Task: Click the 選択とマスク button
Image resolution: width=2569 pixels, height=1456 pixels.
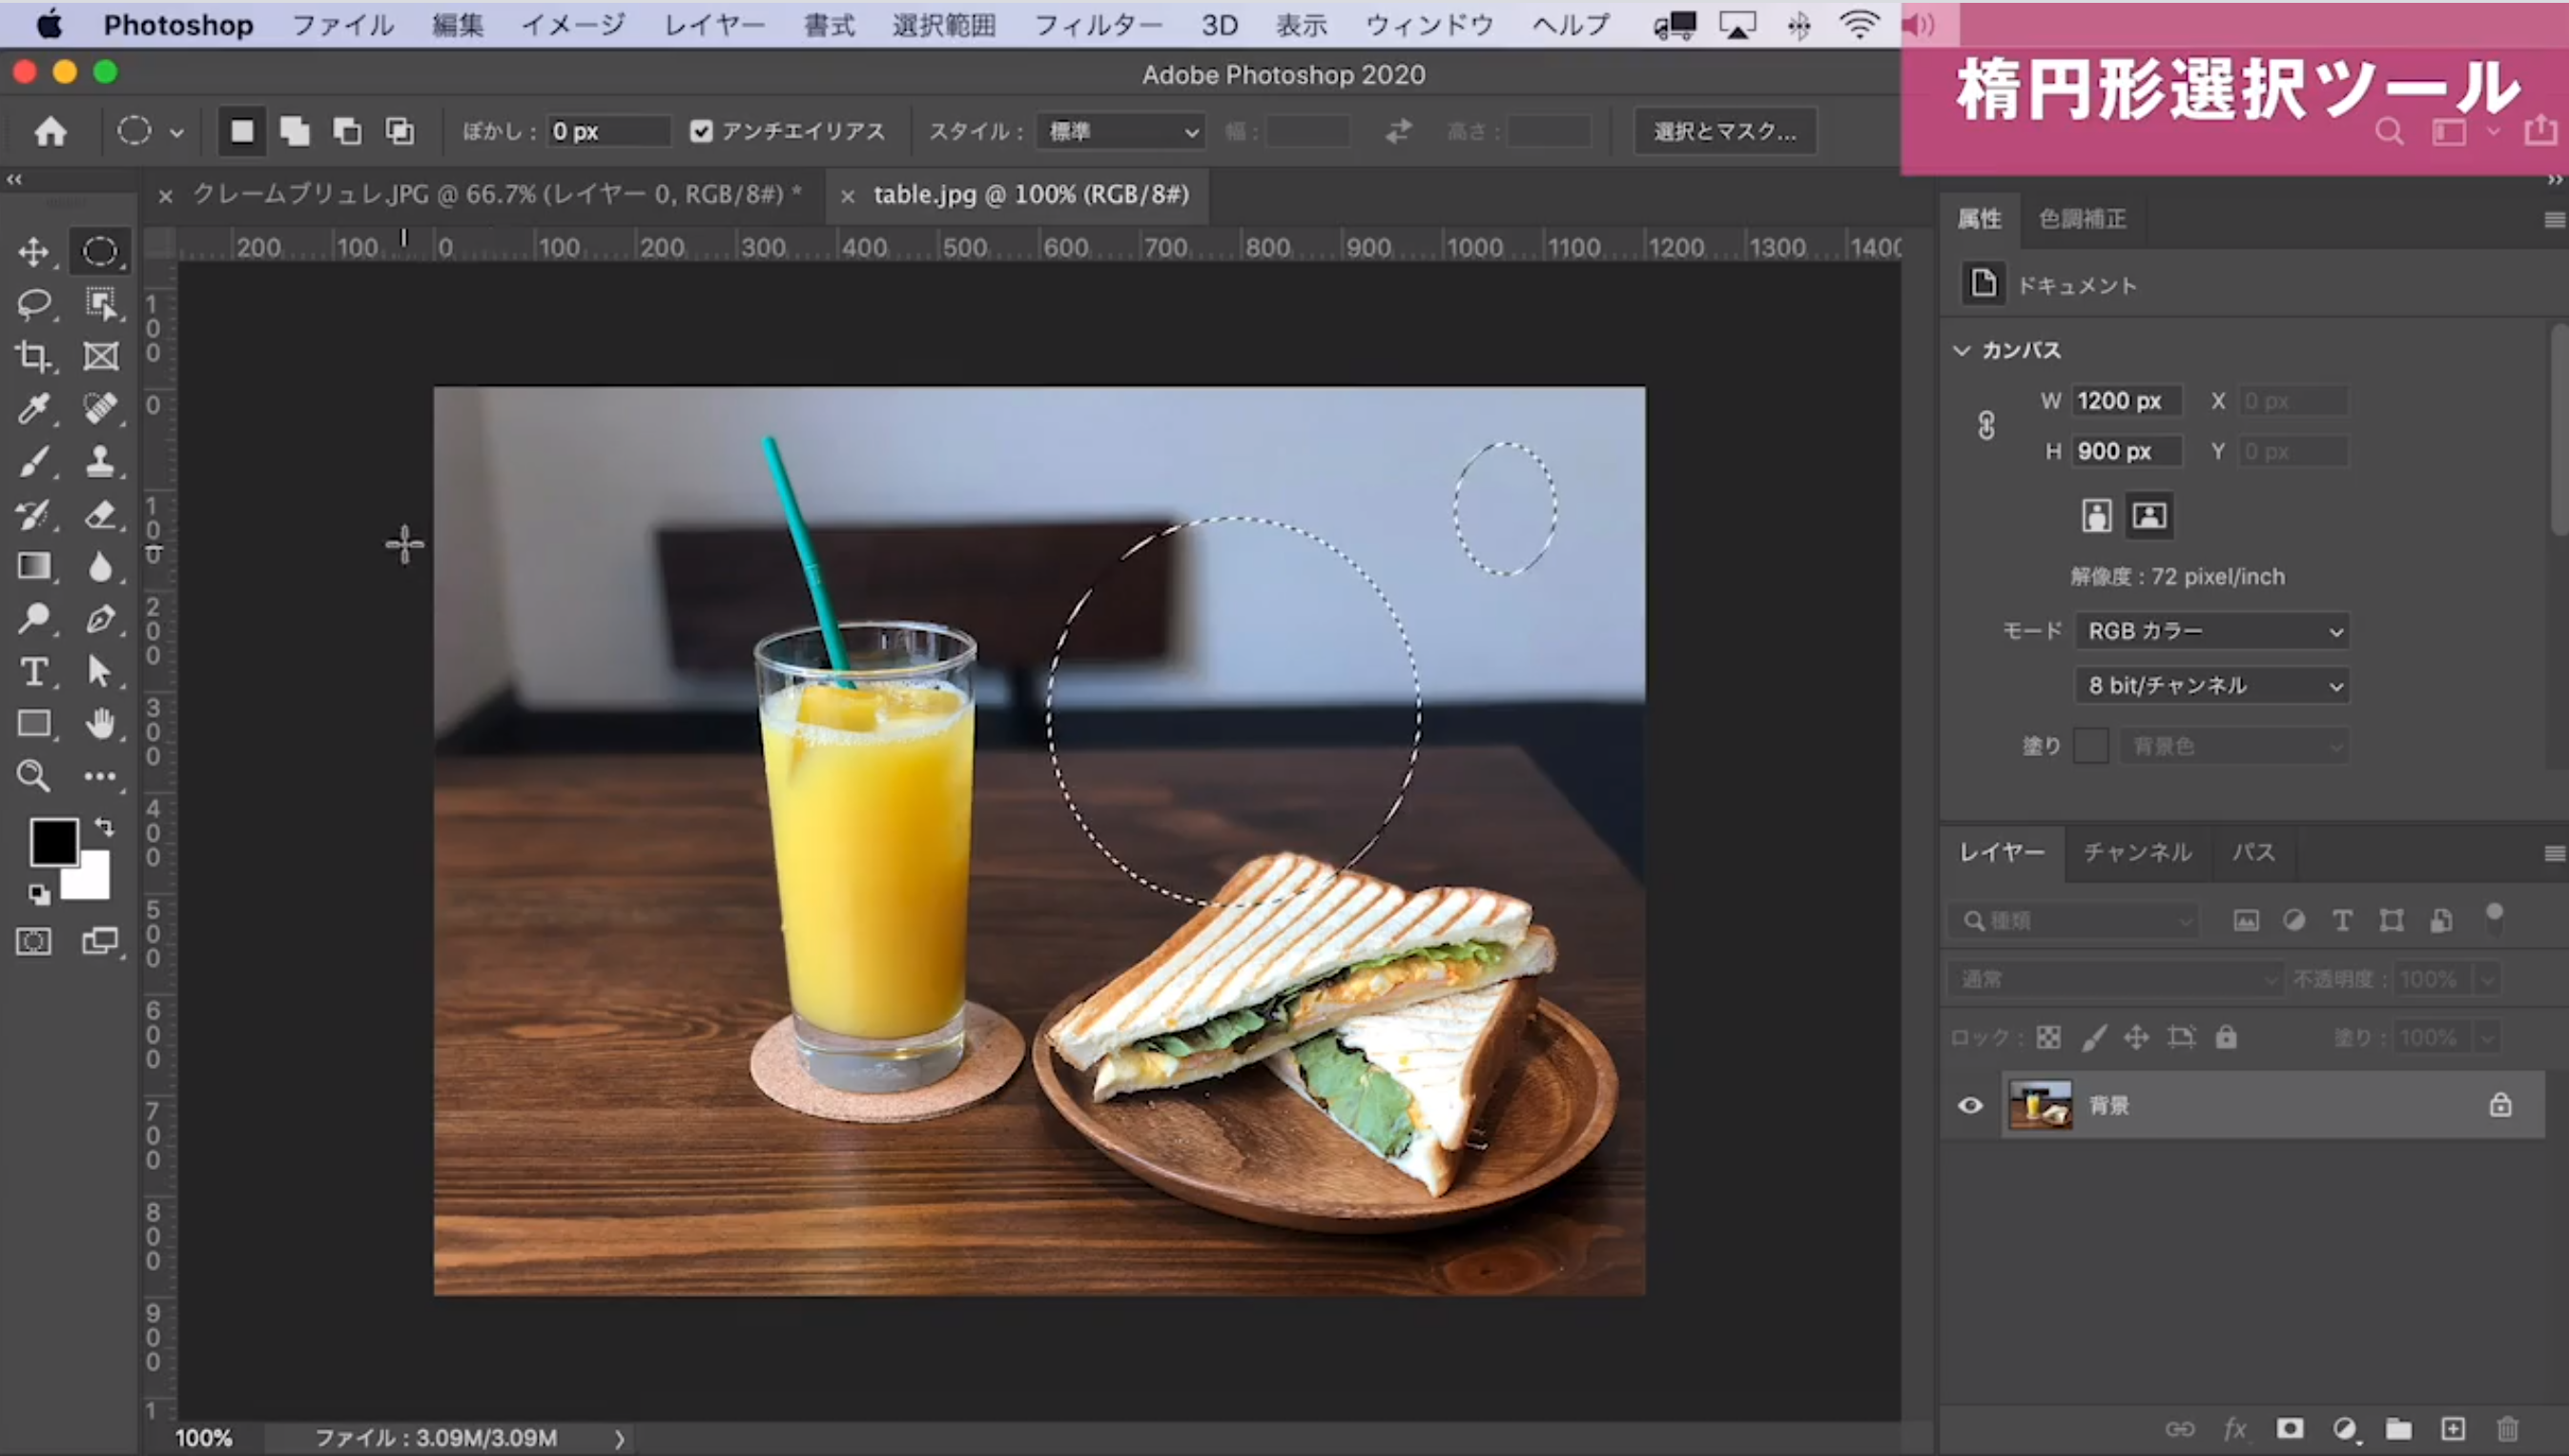Action: coord(1724,131)
